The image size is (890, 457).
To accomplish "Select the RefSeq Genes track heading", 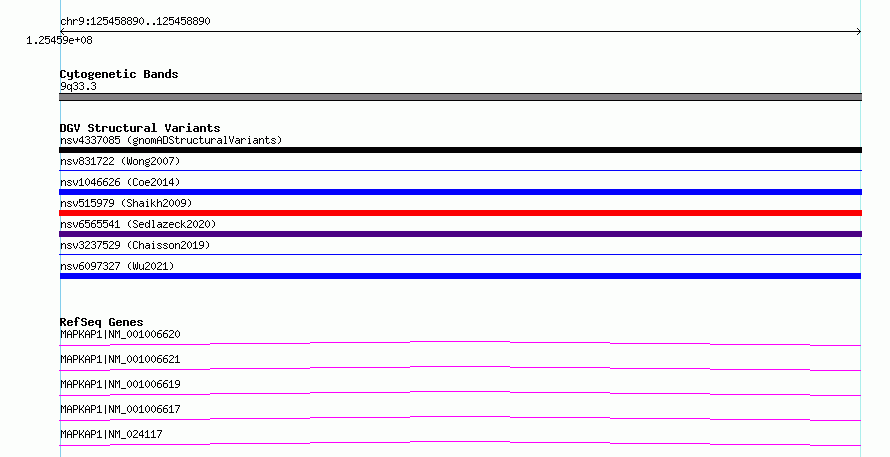I will coord(101,322).
